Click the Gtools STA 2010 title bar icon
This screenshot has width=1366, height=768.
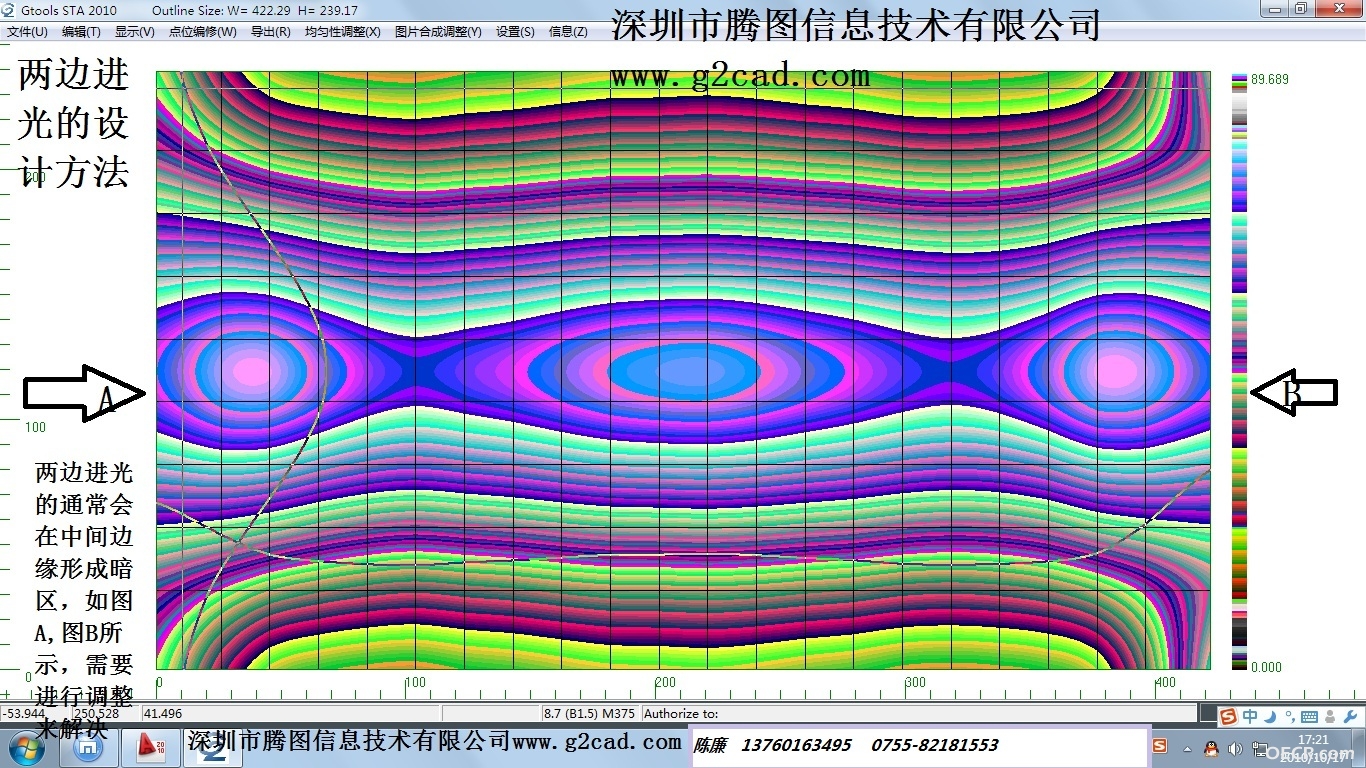10,10
